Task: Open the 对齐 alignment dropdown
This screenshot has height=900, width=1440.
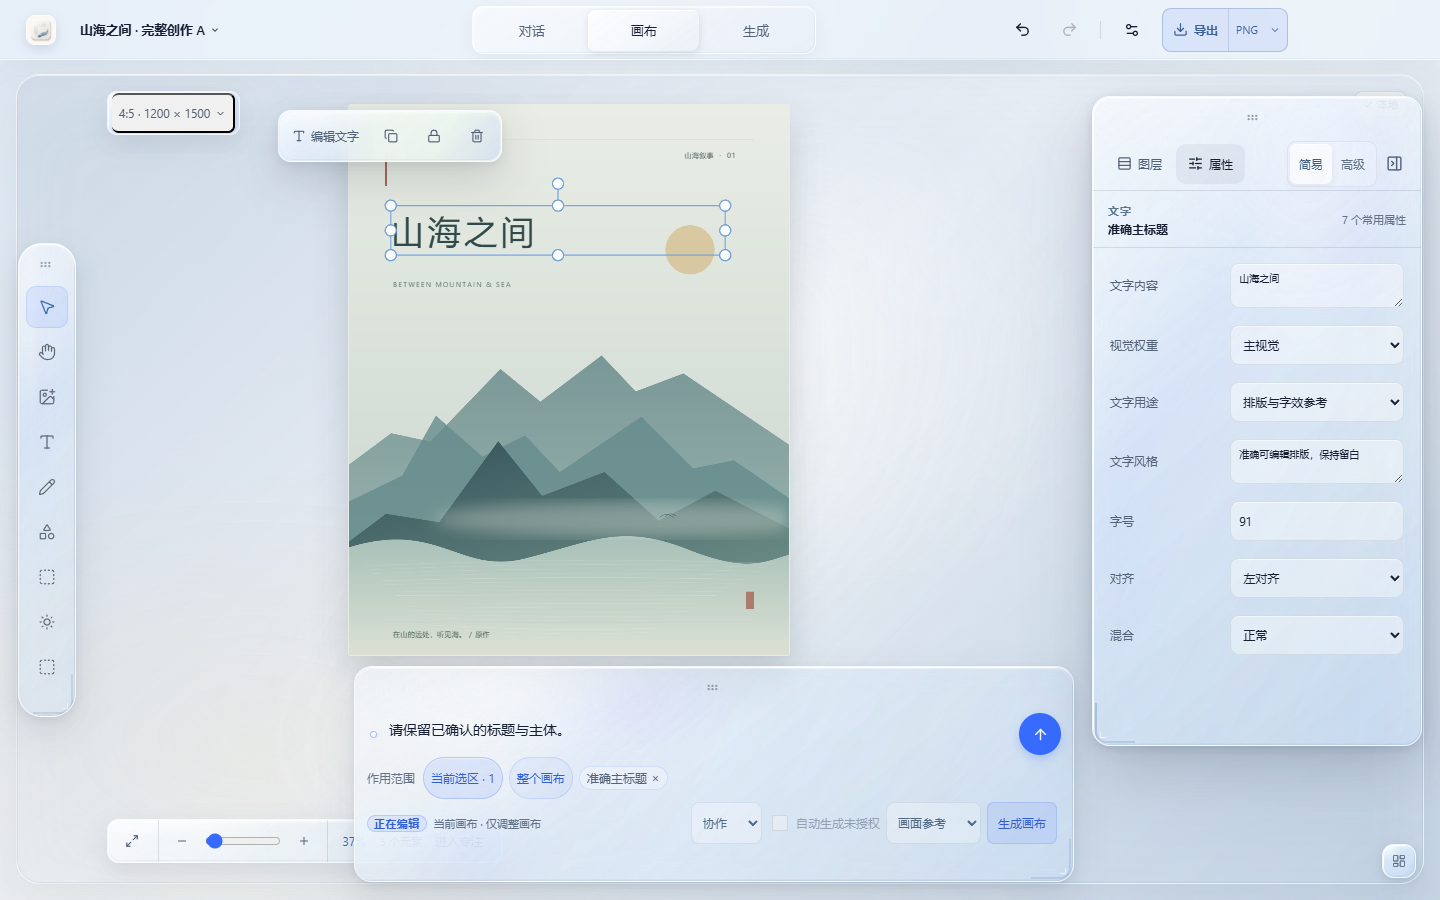Action: coord(1317,578)
